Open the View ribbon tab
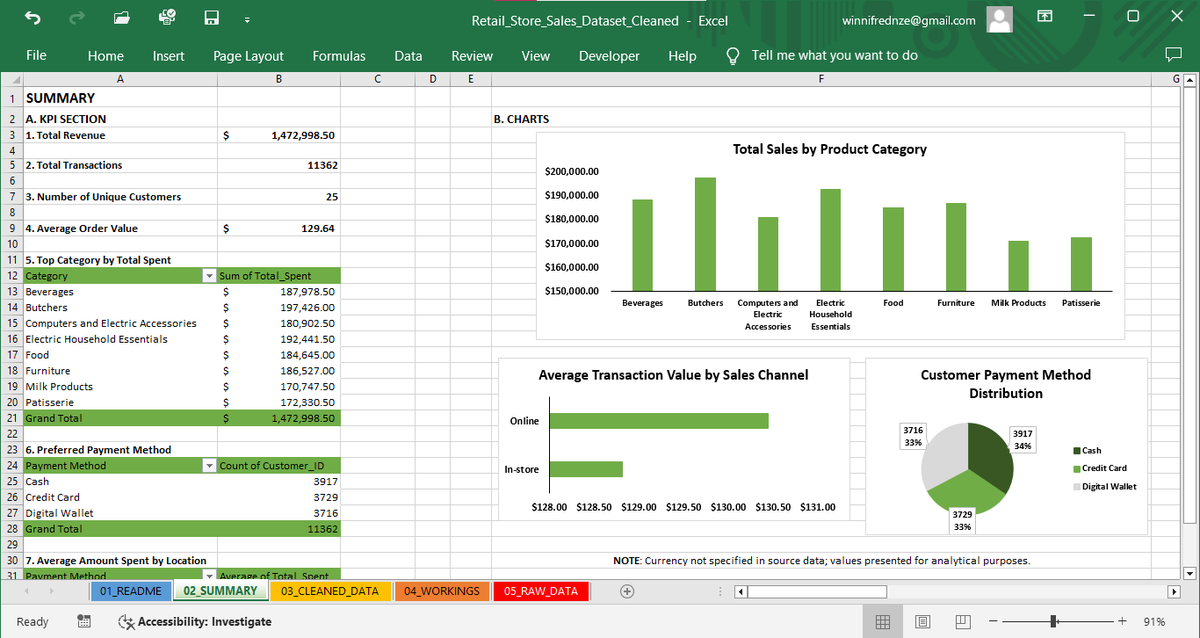 click(x=535, y=56)
